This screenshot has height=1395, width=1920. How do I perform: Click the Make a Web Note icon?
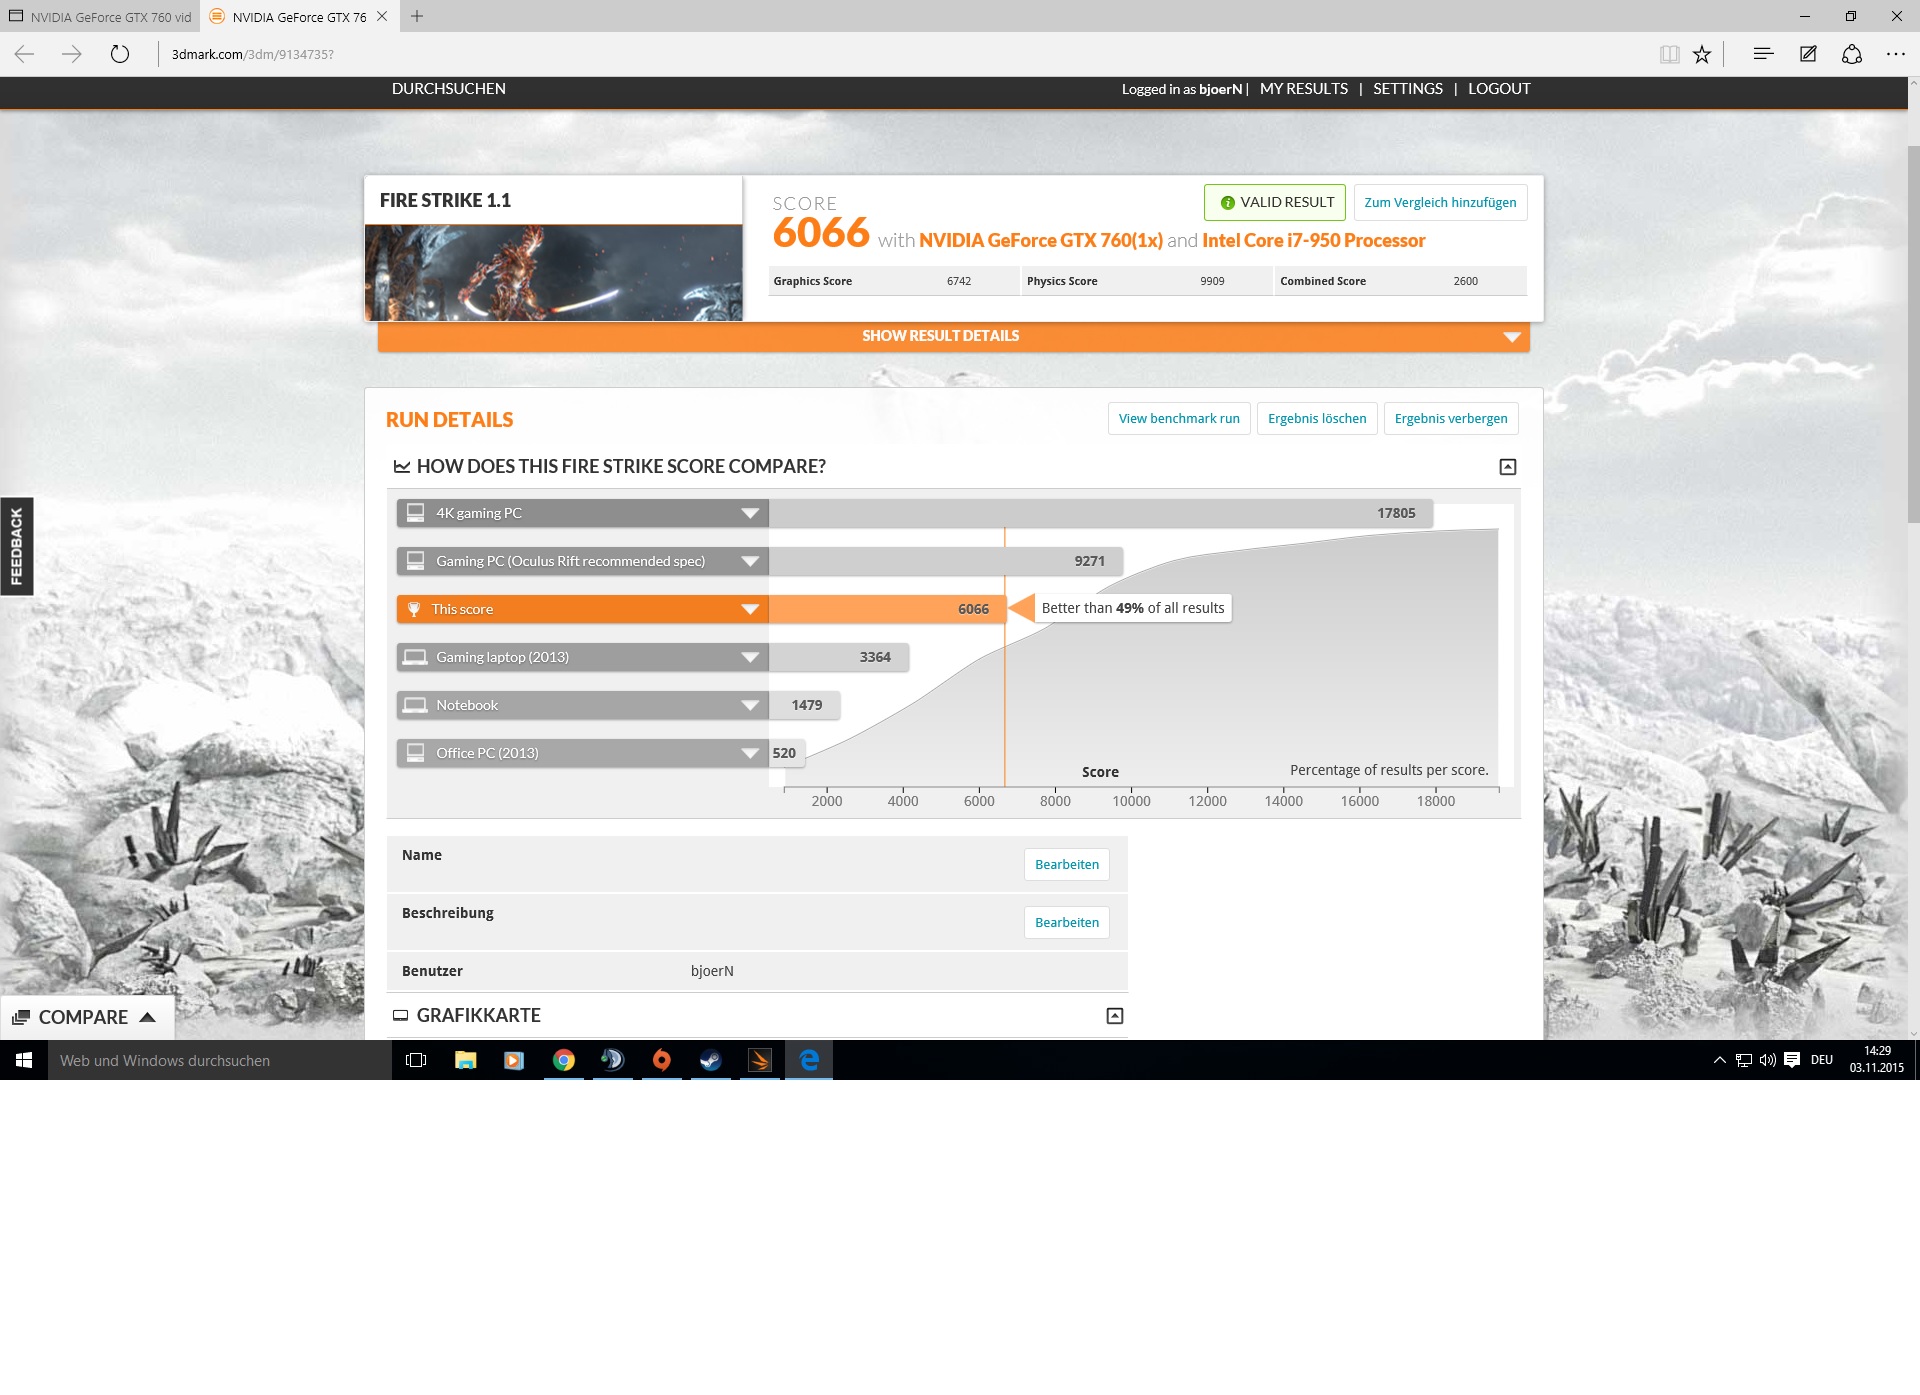point(1808,54)
